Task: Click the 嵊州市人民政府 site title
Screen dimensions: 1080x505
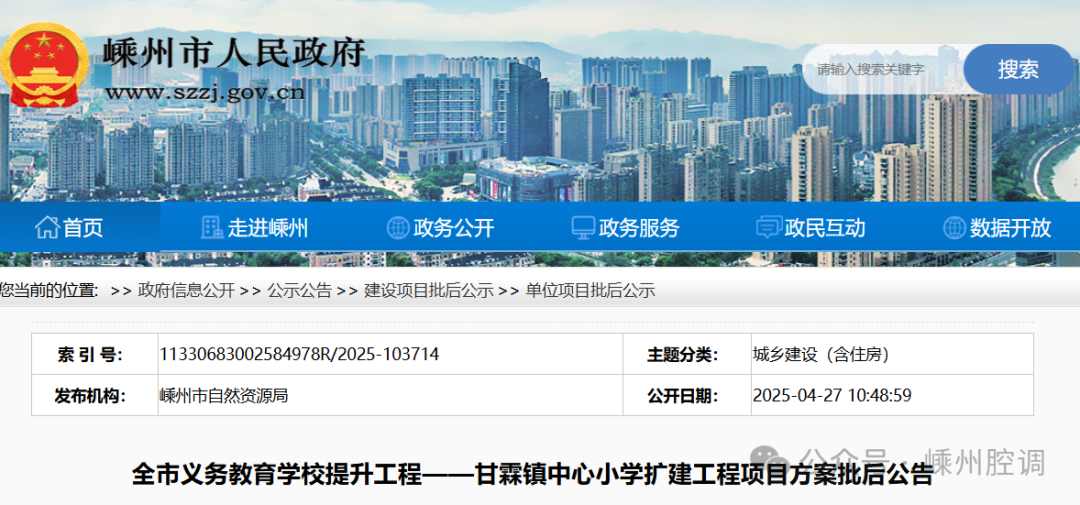Action: pos(235,53)
